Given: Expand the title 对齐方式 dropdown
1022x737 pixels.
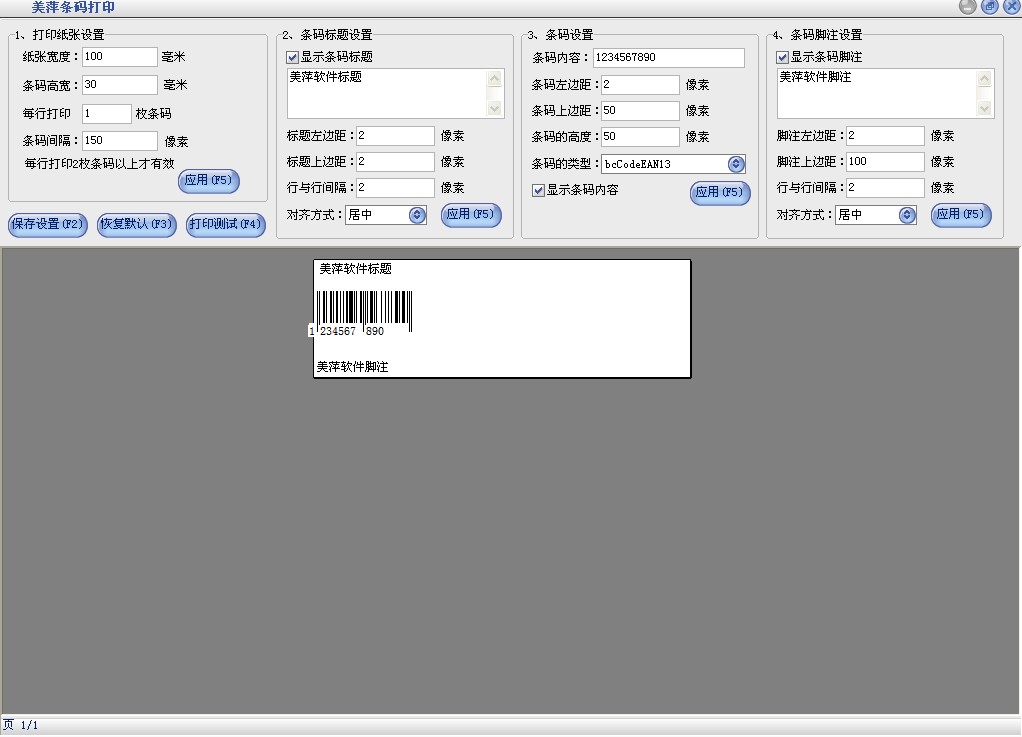Looking at the screenshot, I should [417, 214].
